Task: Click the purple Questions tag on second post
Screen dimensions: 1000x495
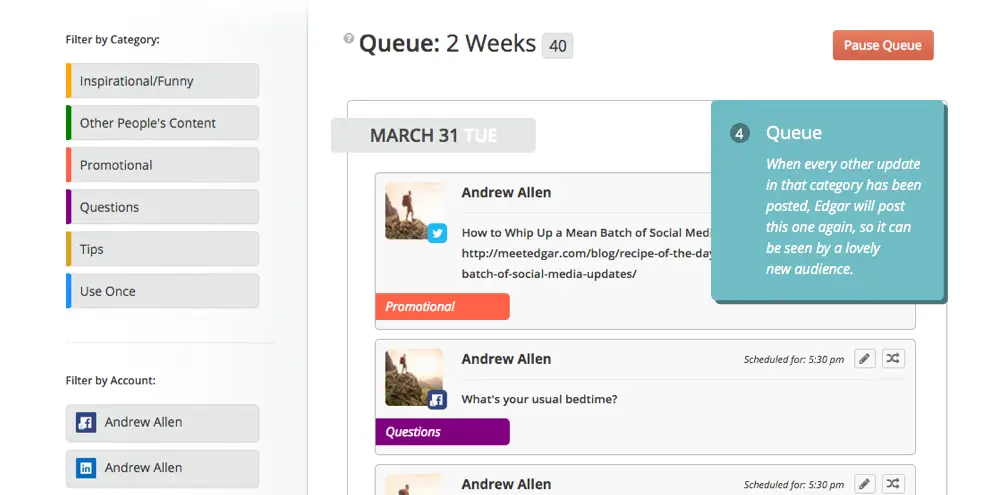Action: click(443, 432)
